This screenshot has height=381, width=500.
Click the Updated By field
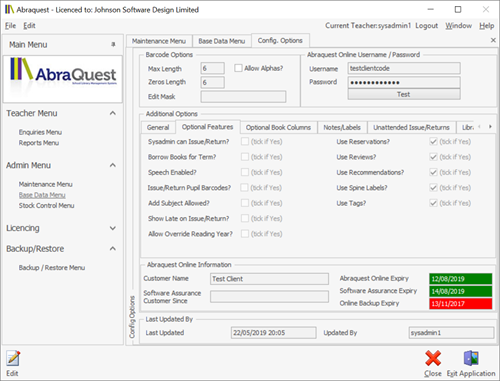click(451, 333)
